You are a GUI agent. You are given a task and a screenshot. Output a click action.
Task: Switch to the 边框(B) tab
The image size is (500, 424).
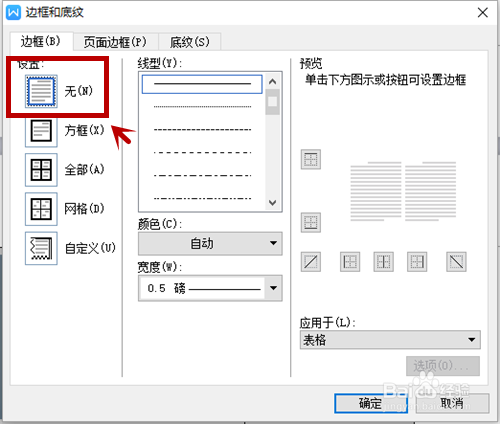tap(41, 42)
